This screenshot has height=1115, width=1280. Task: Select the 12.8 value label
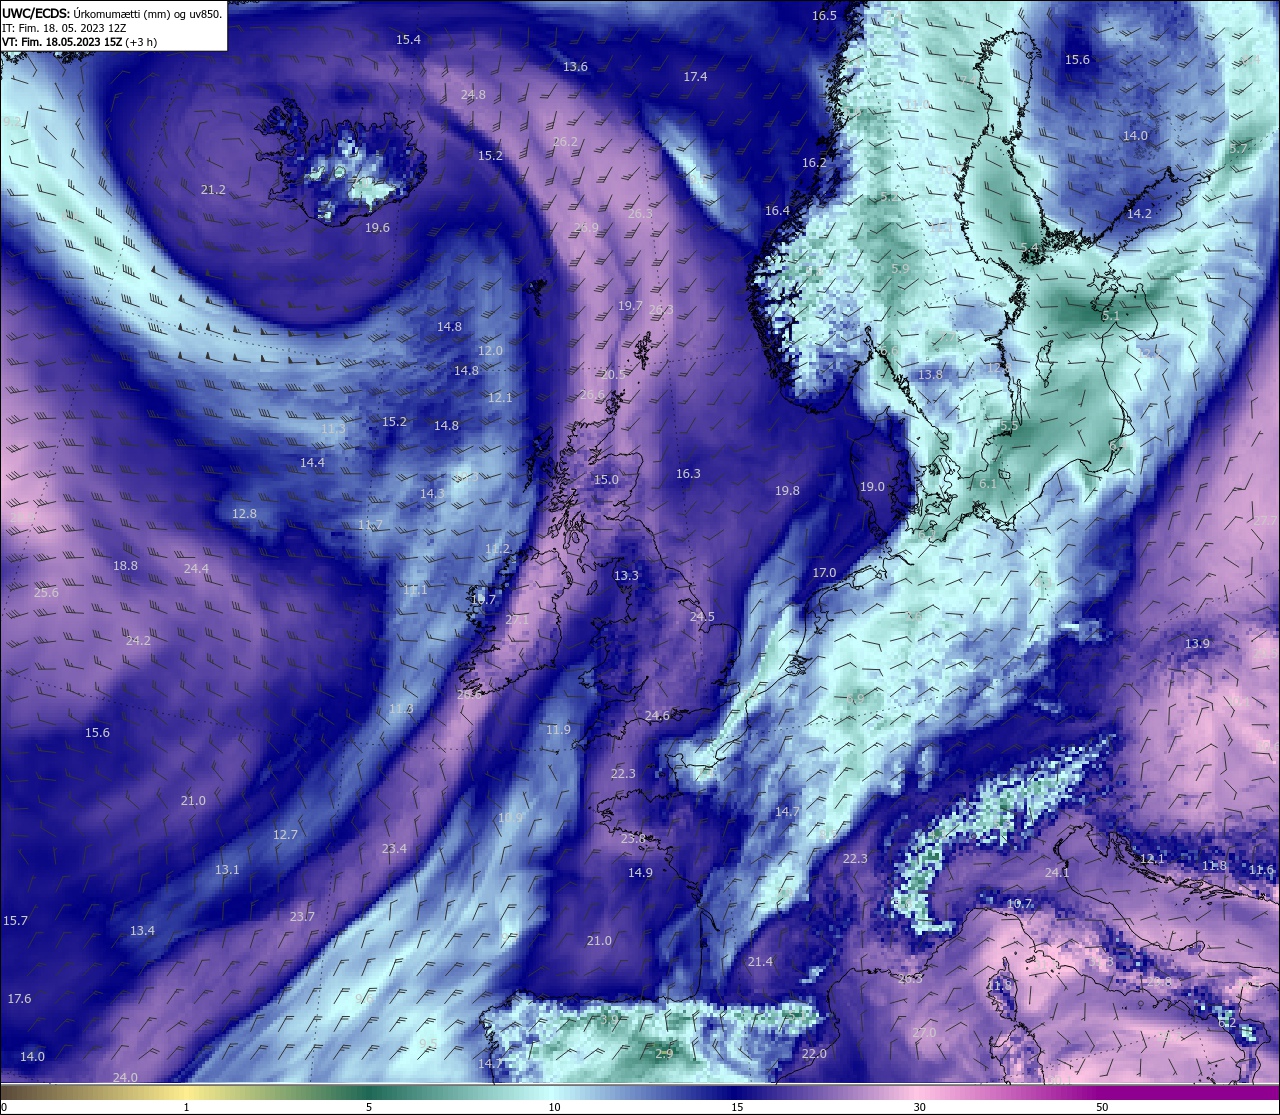(244, 514)
